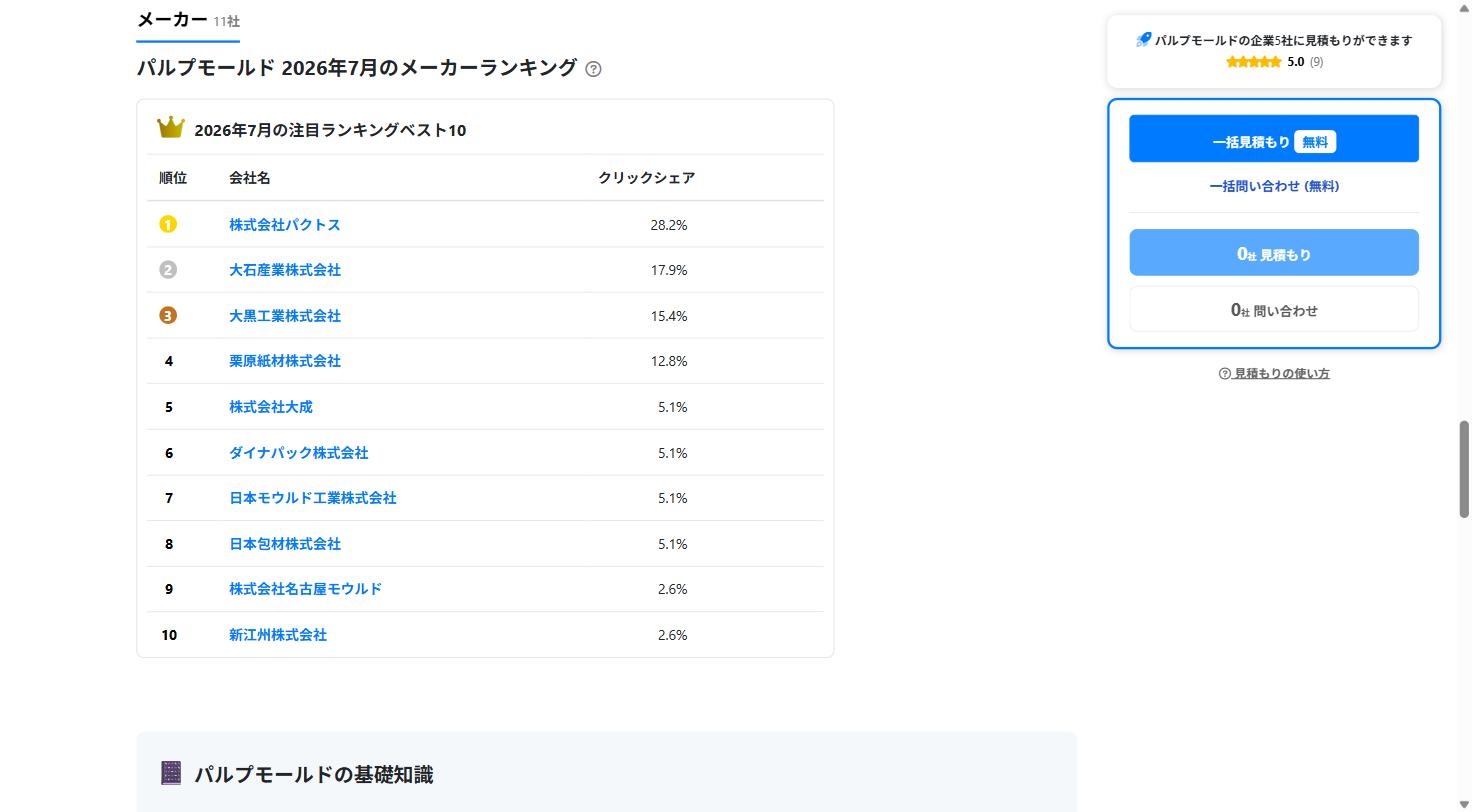Click the page scrollbar thumb

[x=1464, y=469]
